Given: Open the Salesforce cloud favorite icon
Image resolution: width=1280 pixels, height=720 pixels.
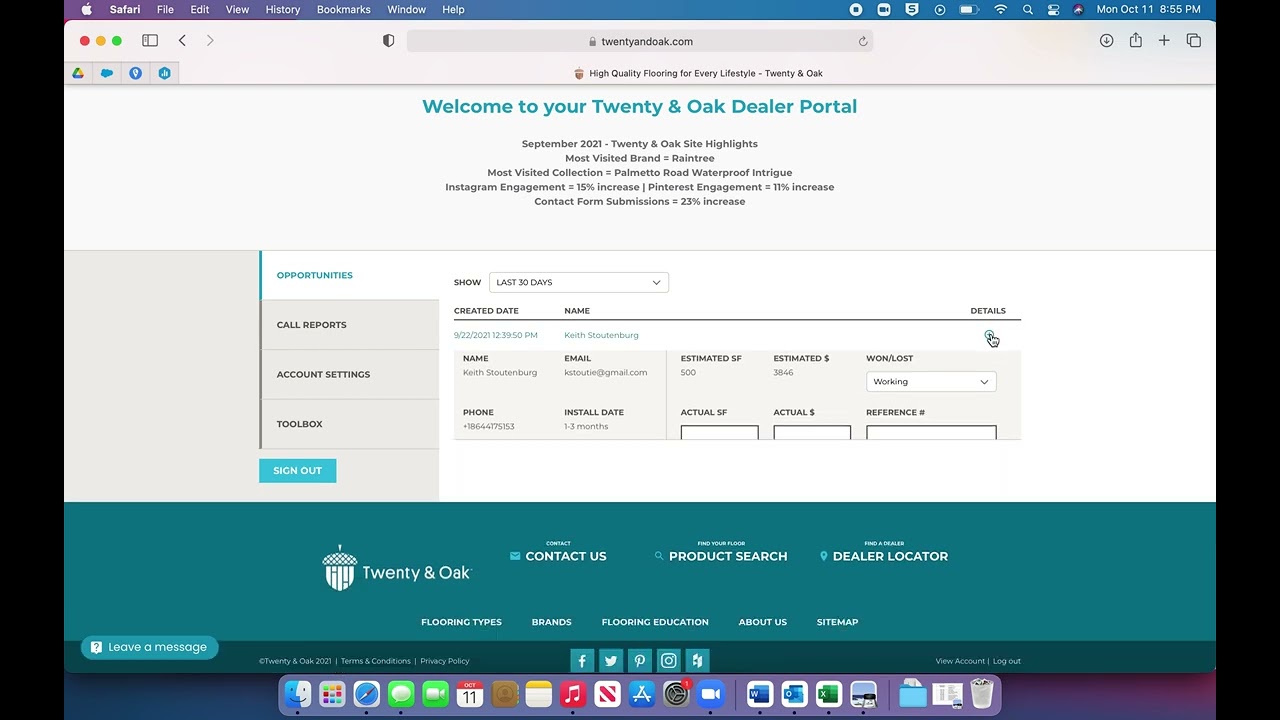Looking at the screenshot, I should [107, 73].
